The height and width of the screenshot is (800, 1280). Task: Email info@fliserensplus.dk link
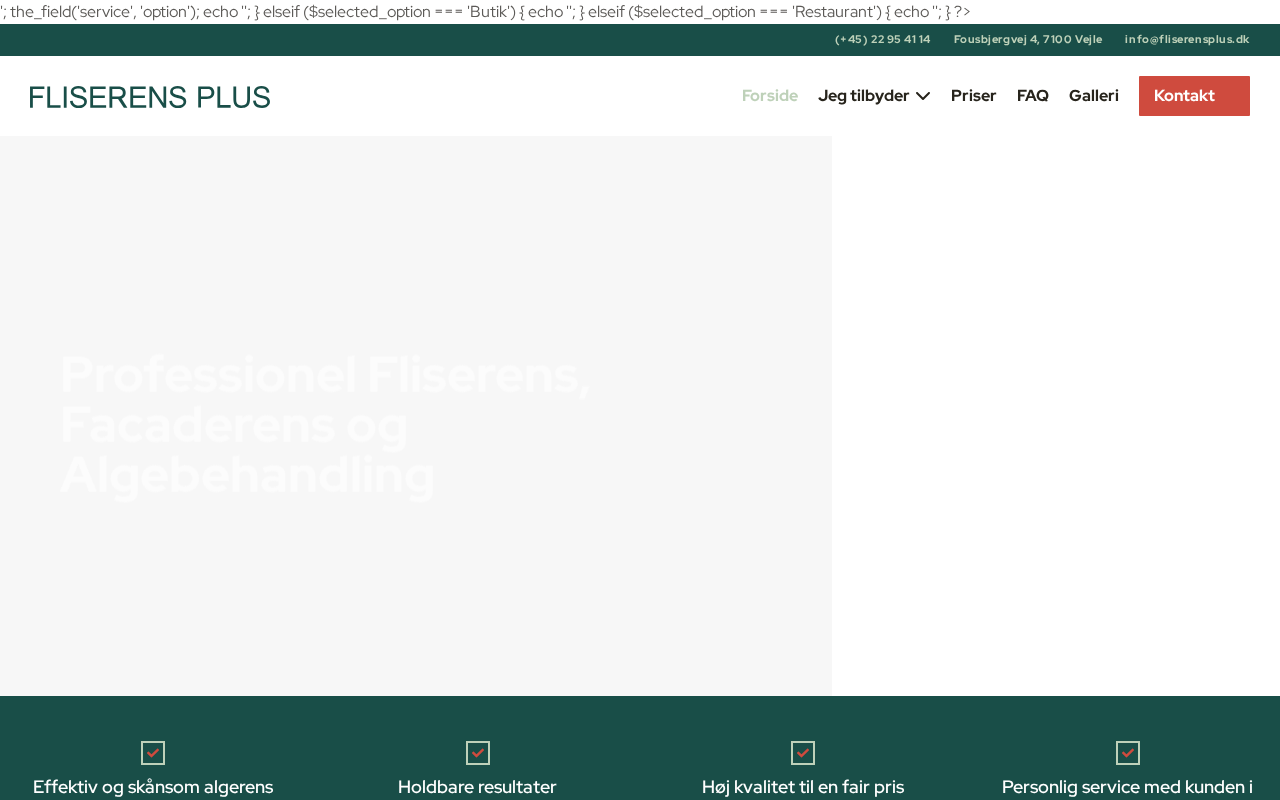tap(1187, 40)
